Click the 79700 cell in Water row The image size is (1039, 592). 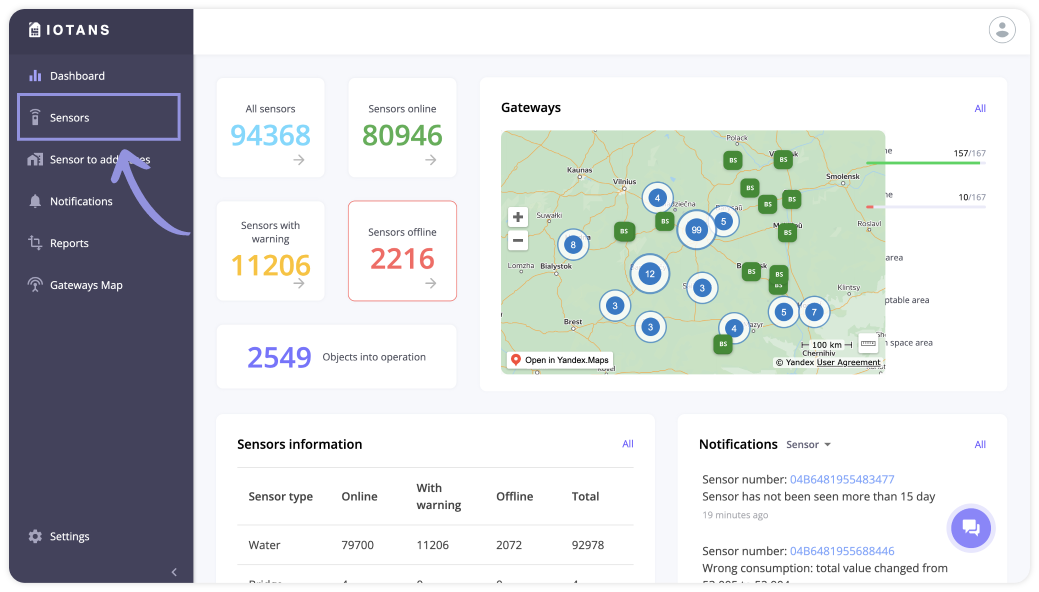pyautogui.click(x=358, y=545)
